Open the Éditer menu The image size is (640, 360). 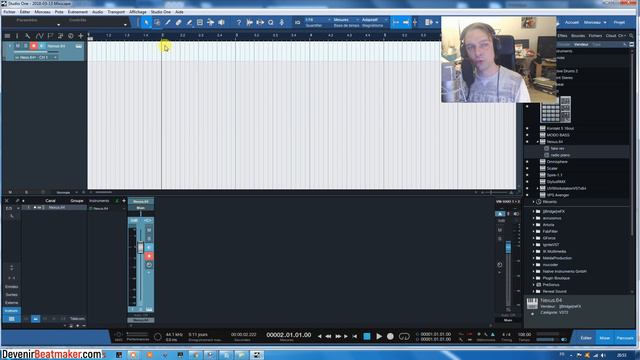[25, 12]
